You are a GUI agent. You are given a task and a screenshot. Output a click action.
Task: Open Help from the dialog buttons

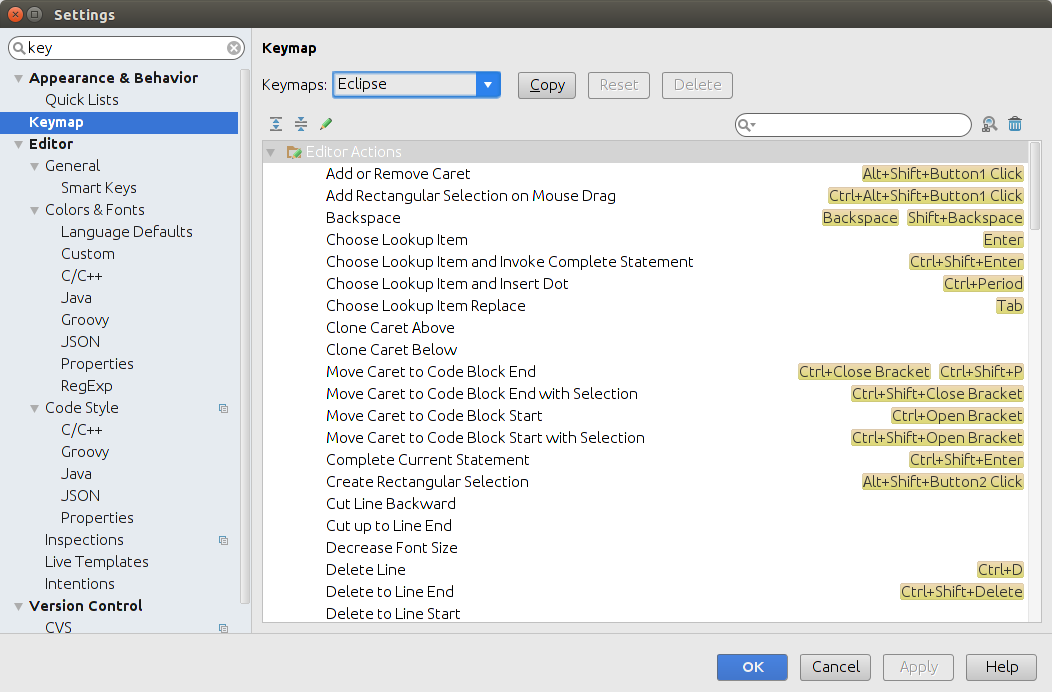coord(1002,667)
